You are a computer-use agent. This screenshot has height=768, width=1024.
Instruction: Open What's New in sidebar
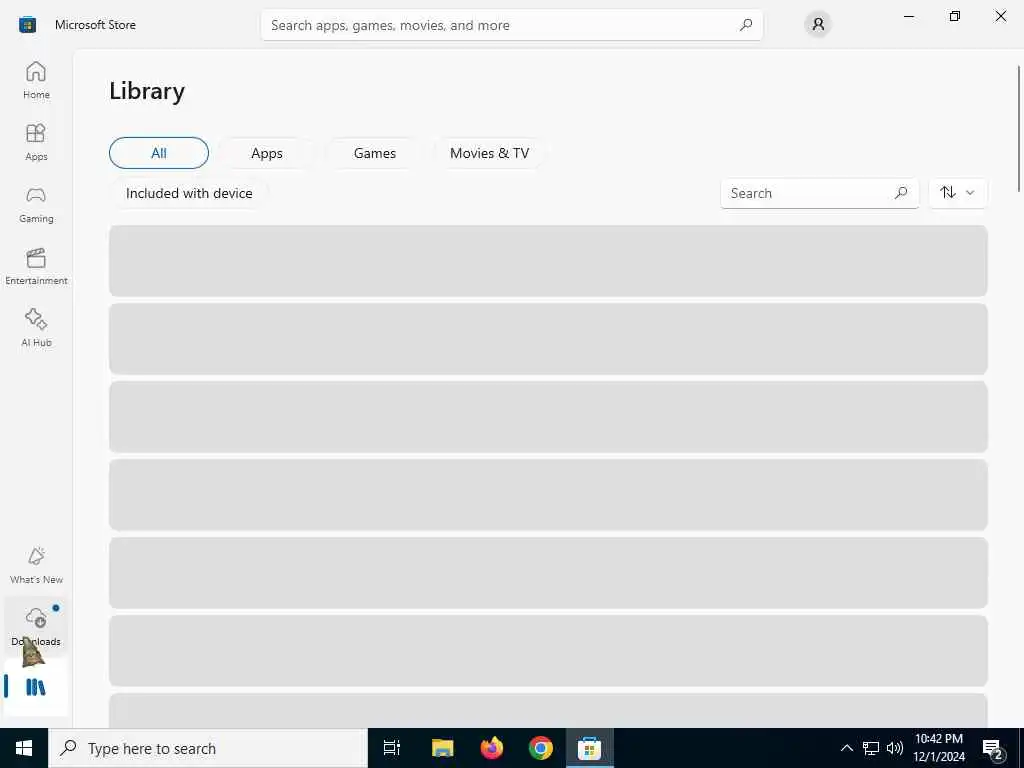36,565
